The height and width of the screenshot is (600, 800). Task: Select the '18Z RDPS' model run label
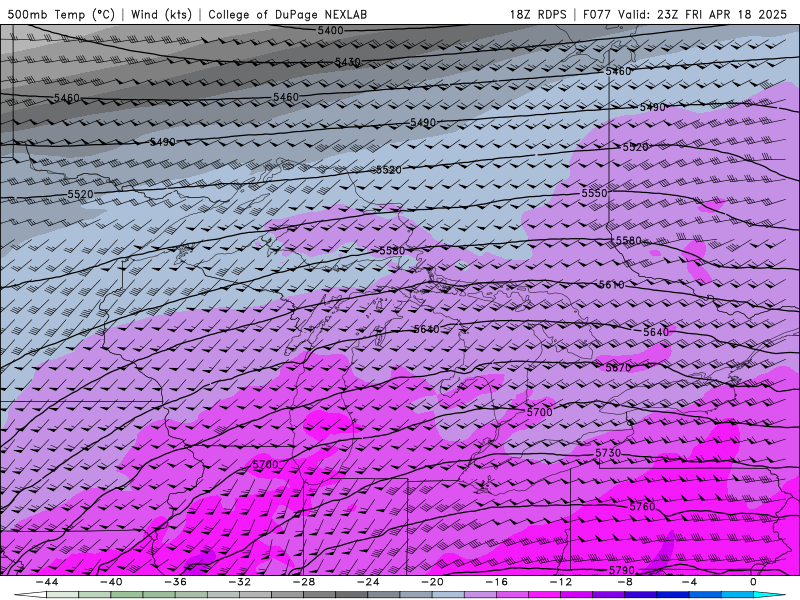coord(538,14)
